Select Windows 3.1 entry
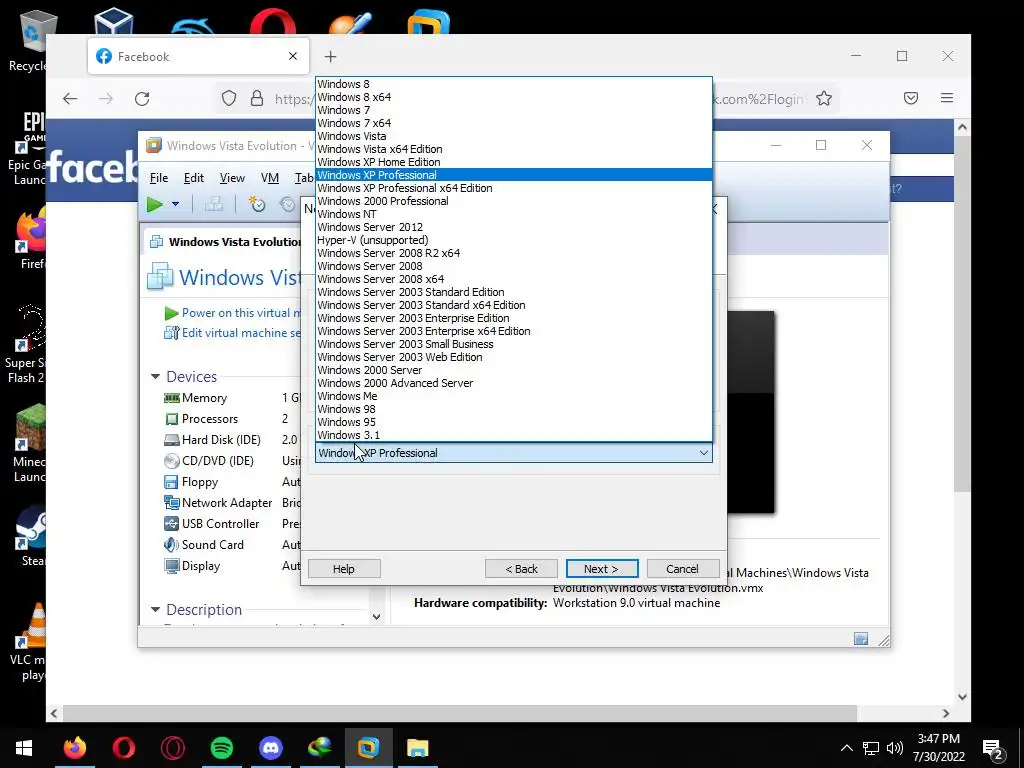Screen dimensions: 1024x768 tap(513, 435)
